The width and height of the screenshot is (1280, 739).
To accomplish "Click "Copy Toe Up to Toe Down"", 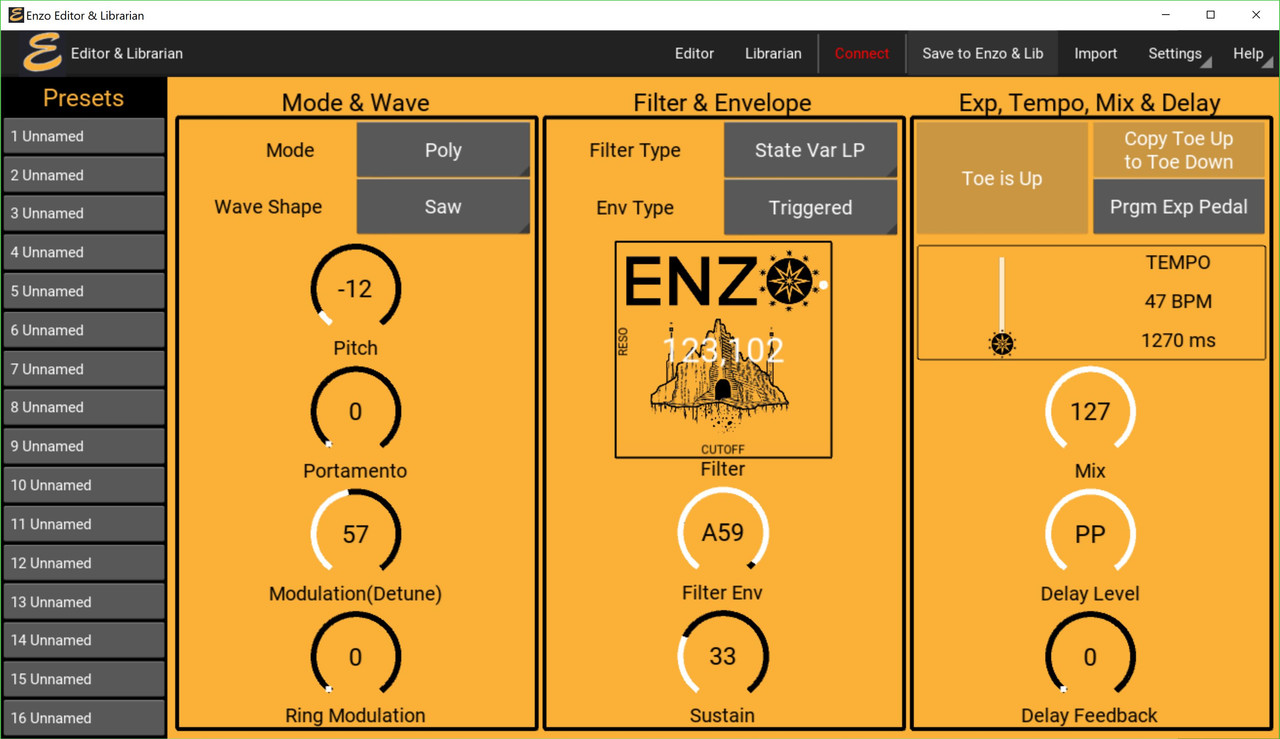I will 1178,150.
